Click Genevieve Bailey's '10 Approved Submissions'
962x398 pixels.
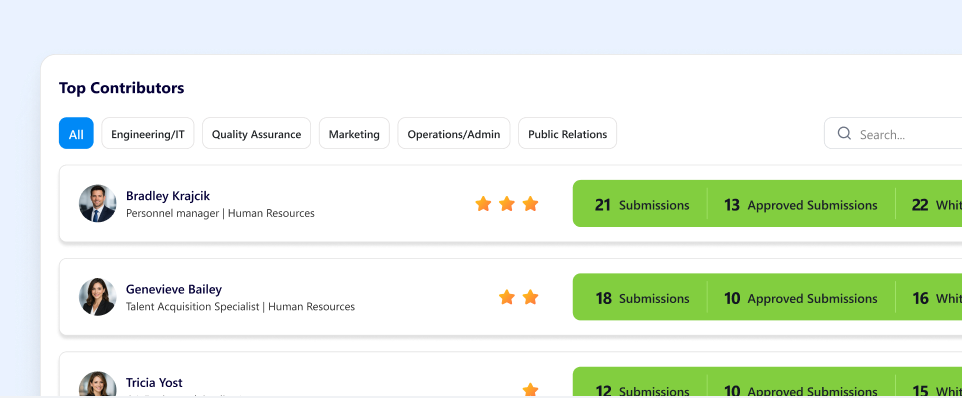click(801, 298)
